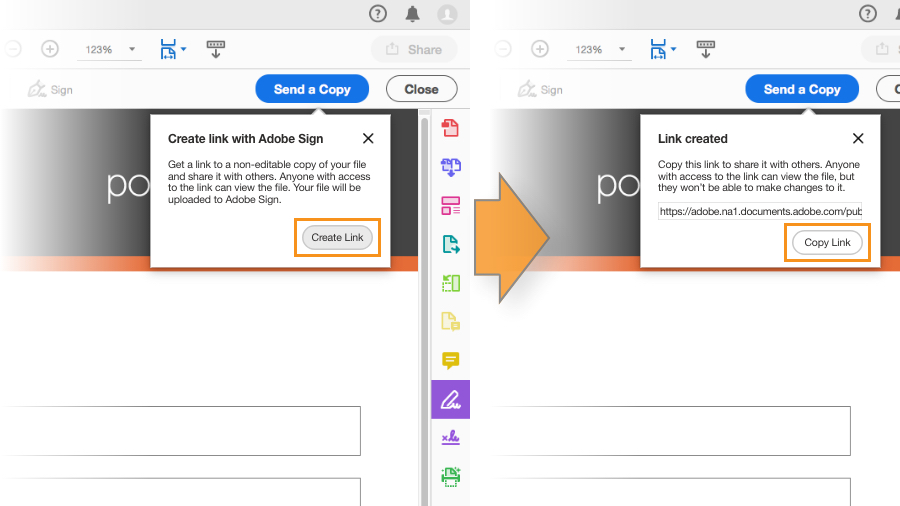Image resolution: width=900 pixels, height=506 pixels.
Task: Click Send a Copy in left panel
Action: (312, 89)
